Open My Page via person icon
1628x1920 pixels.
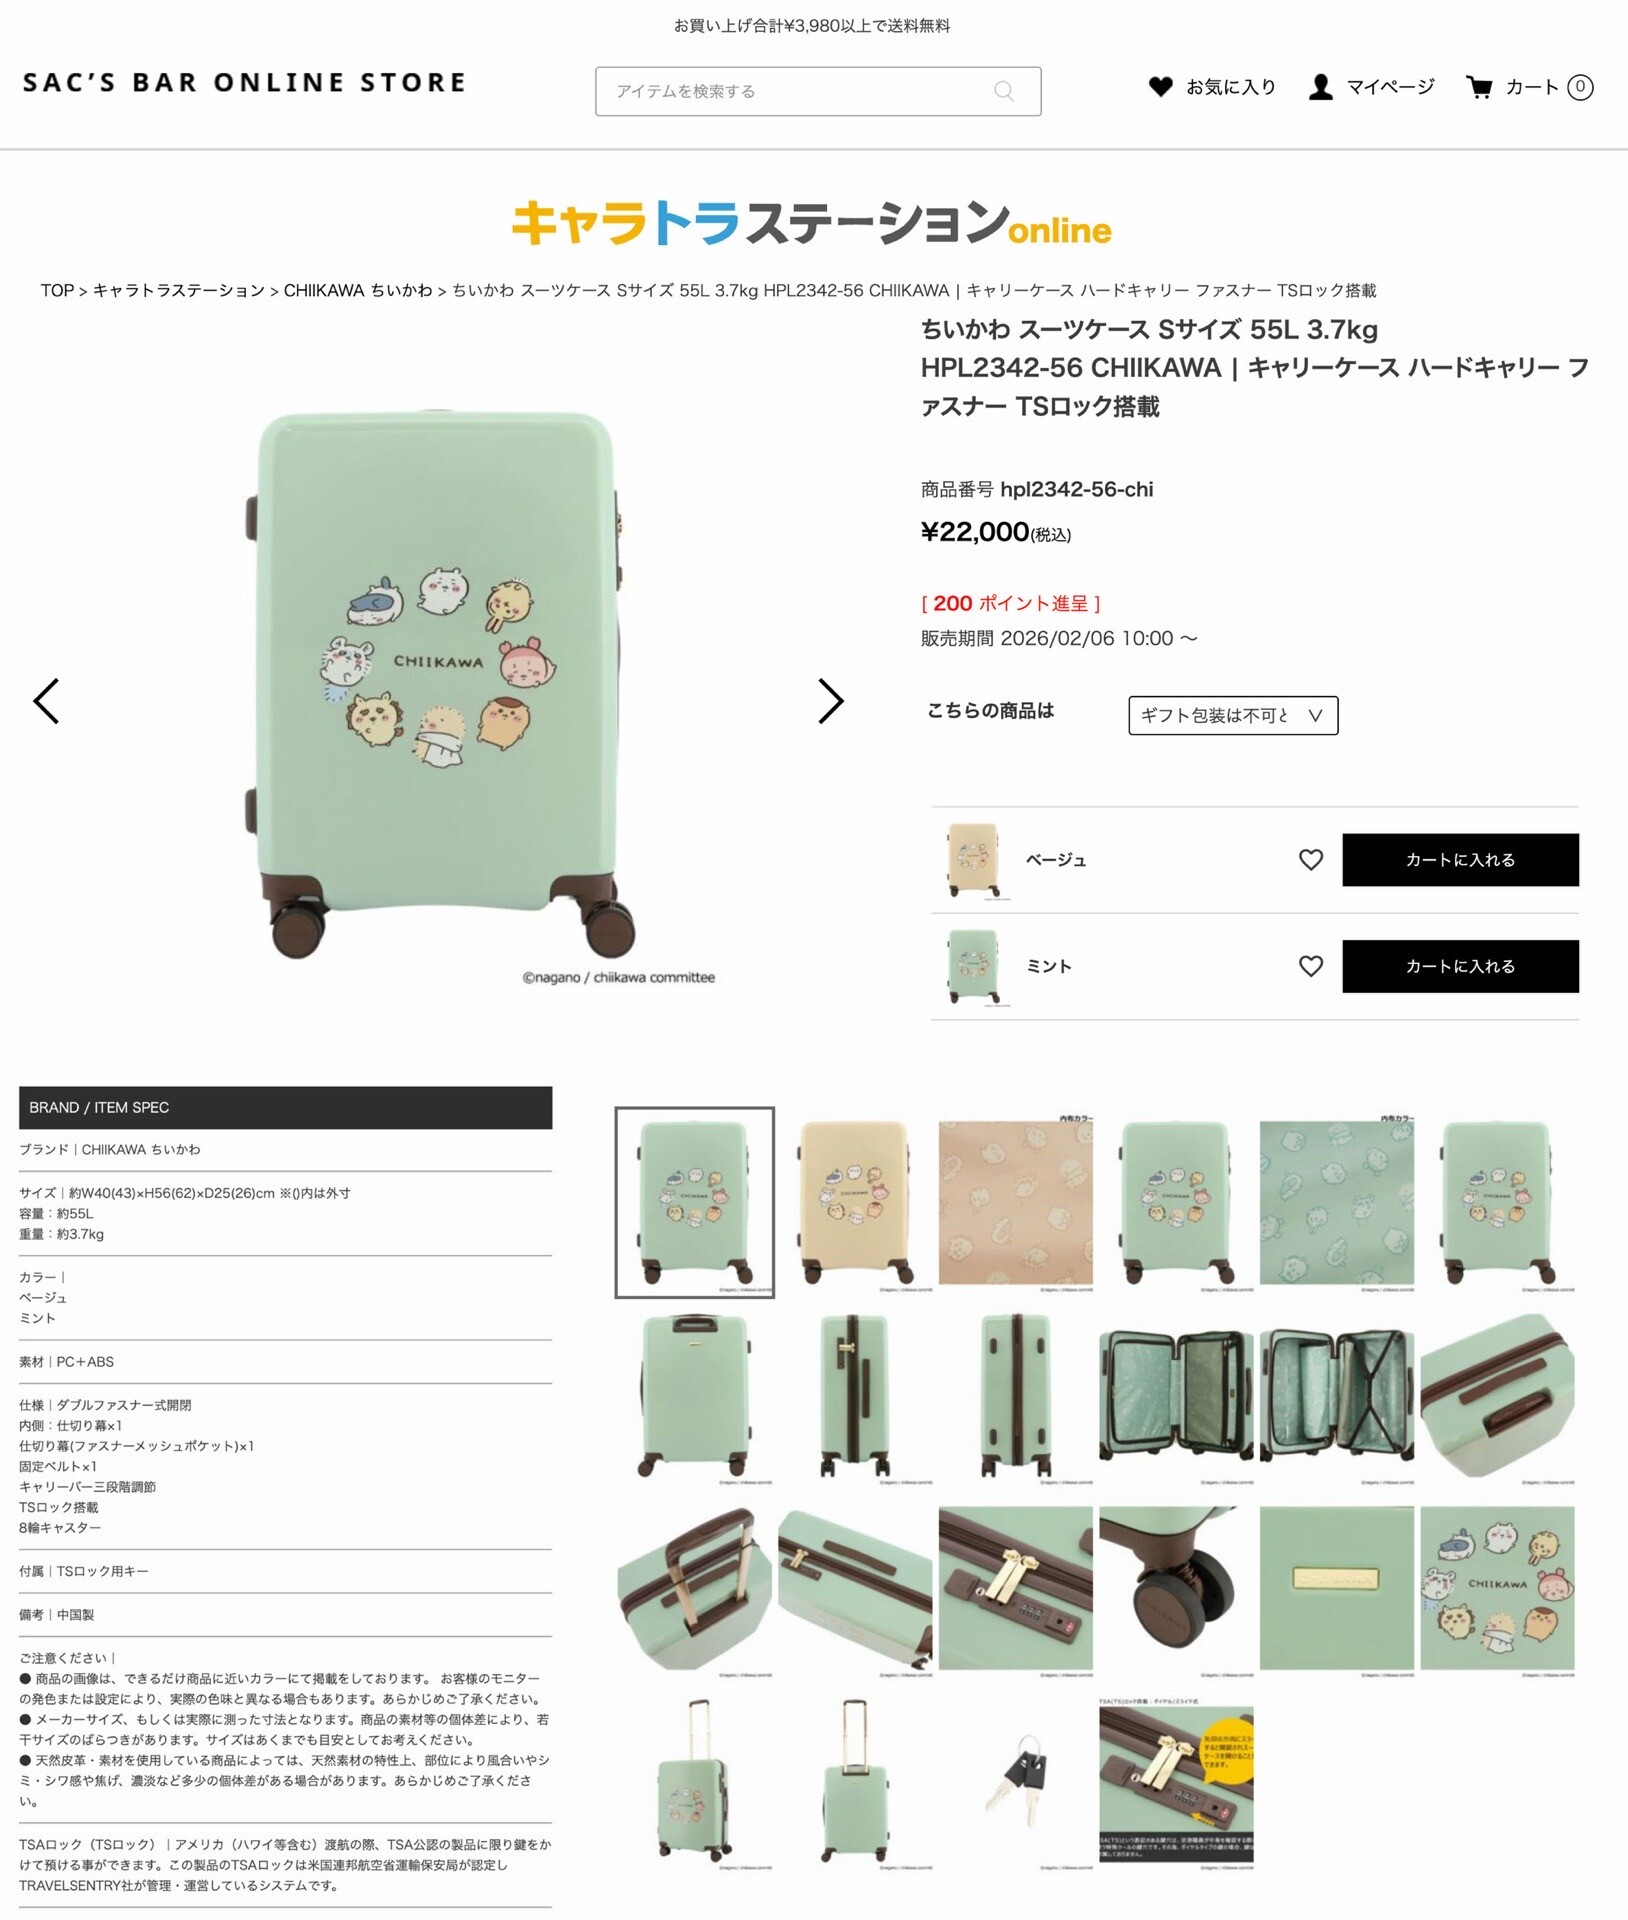(1321, 87)
